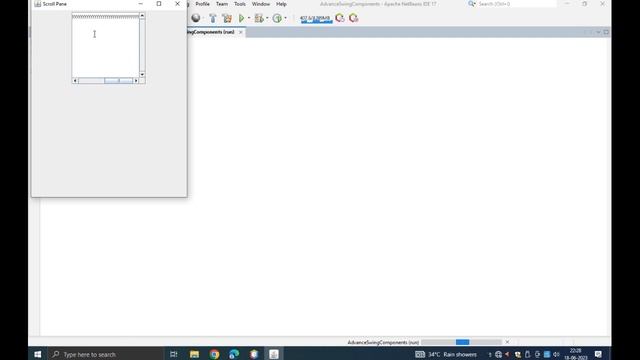Click the Clean and Build Project icon
The width and height of the screenshot is (640, 360).
tap(227, 18)
